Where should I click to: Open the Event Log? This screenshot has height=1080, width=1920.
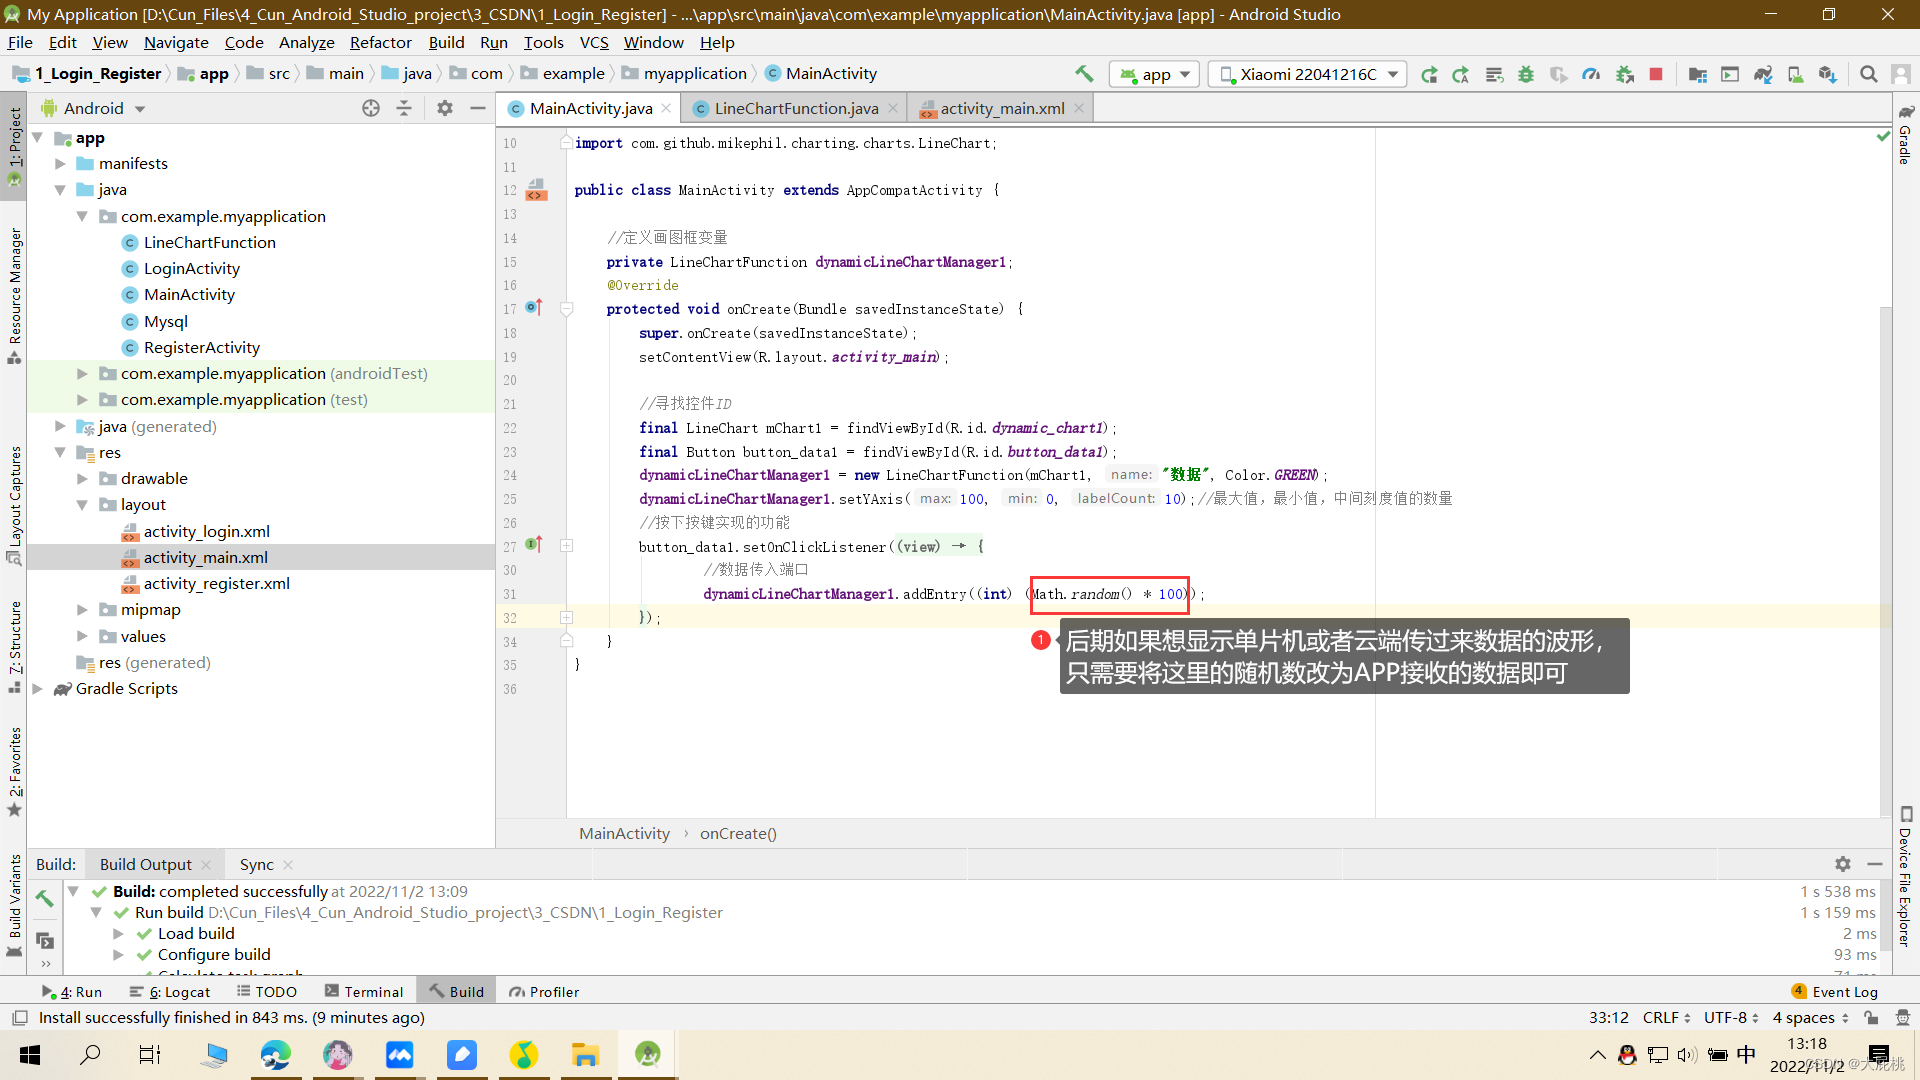(1844, 991)
